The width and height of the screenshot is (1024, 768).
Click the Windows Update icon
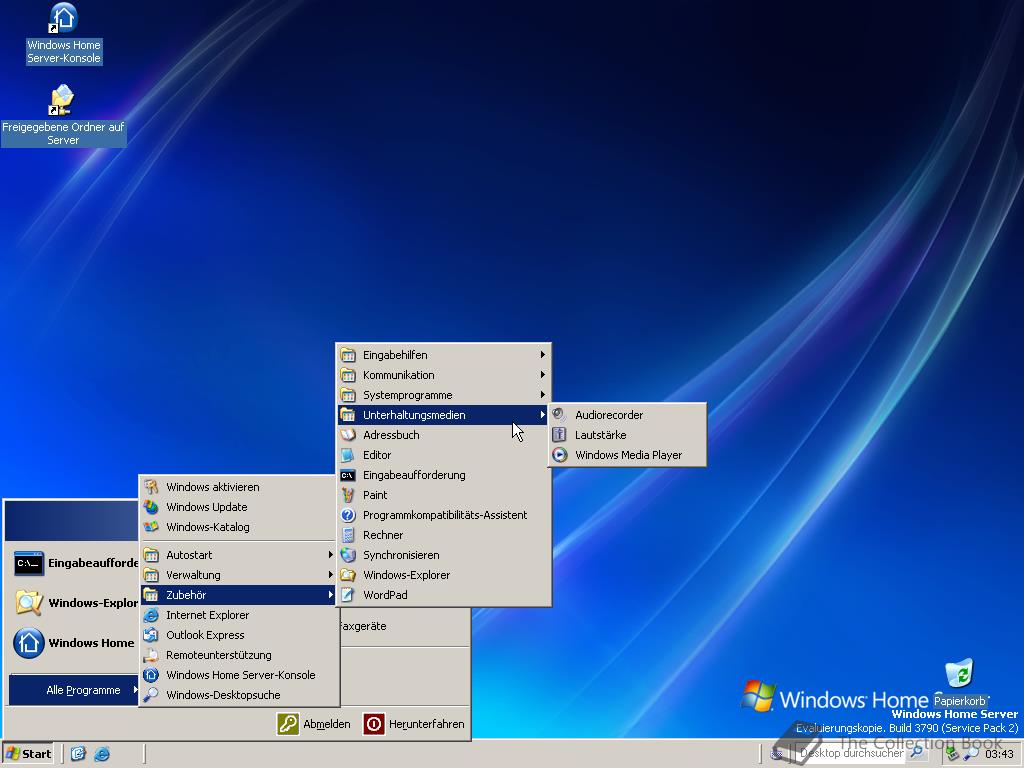click(x=151, y=507)
